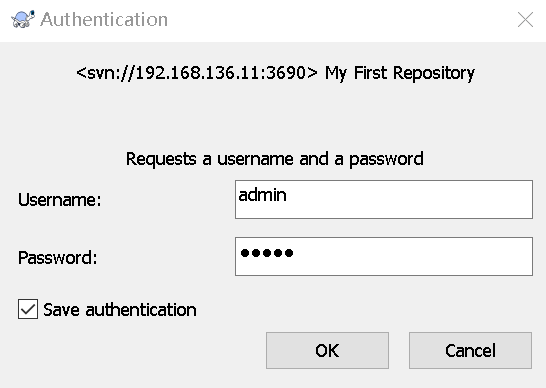Click the svn://192.168.136.11:3690 repository realm text
Viewport: 546px width, 388px height.
(x=197, y=73)
